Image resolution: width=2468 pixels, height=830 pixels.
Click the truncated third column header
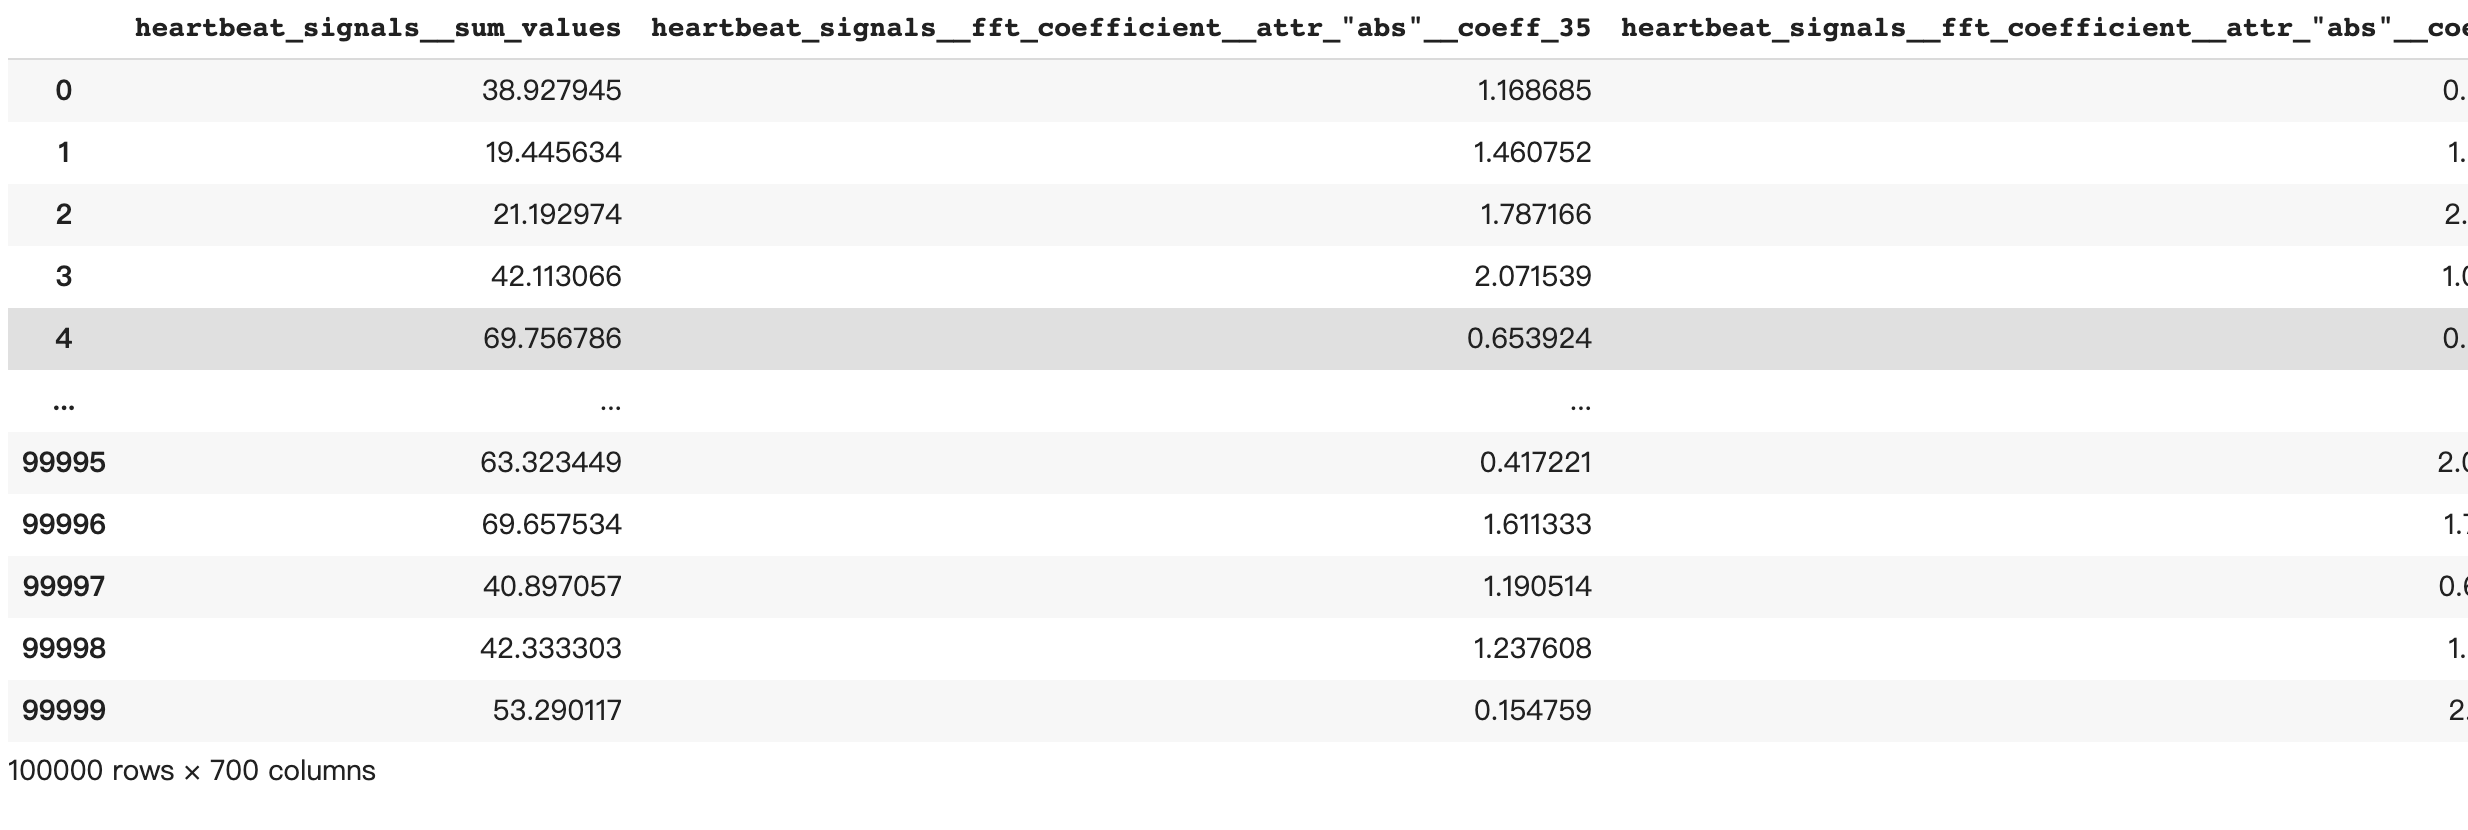(2042, 28)
